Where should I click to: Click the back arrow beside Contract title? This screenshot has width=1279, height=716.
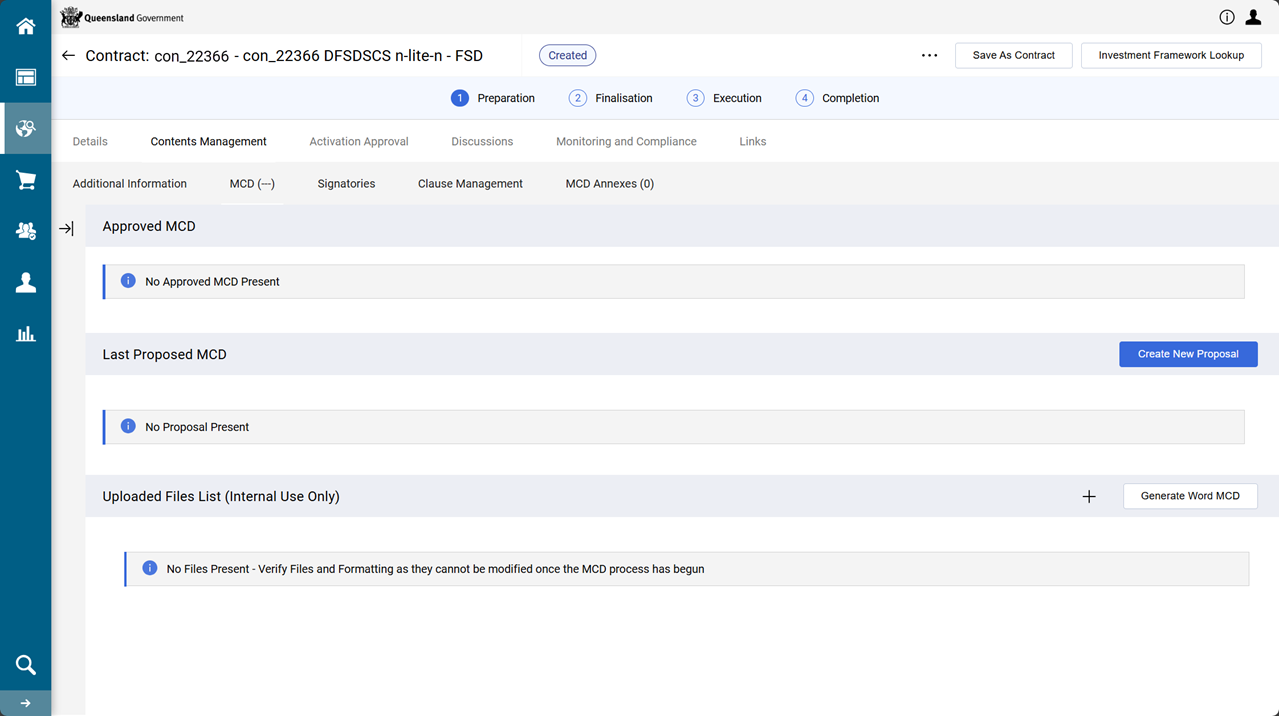click(68, 56)
